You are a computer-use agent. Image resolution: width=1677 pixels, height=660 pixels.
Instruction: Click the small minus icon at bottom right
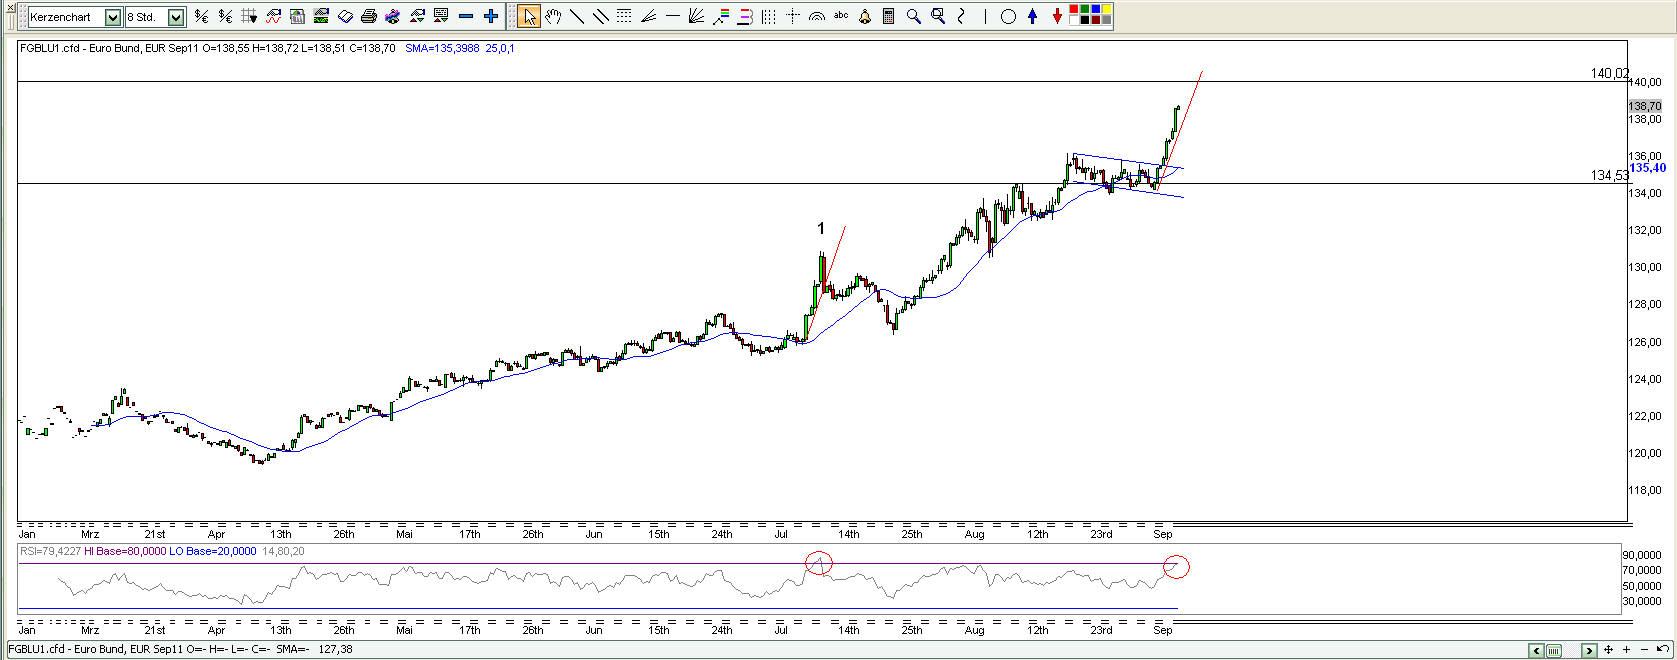1643,650
